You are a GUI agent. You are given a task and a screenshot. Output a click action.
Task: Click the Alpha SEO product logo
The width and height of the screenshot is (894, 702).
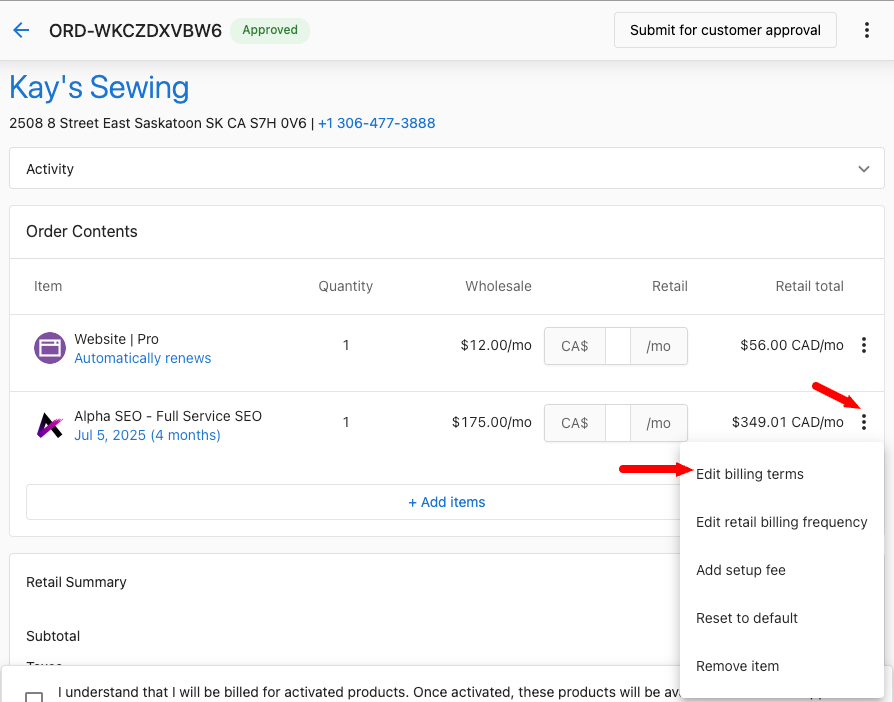point(50,425)
